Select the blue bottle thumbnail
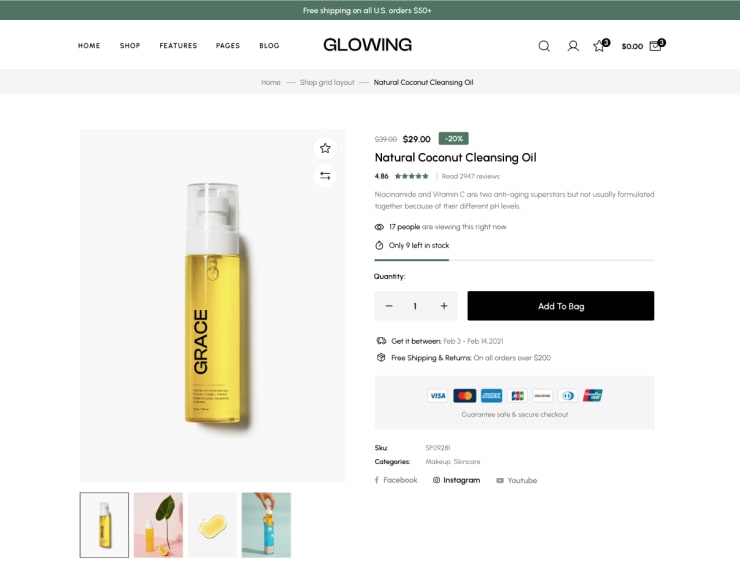Viewport: 740px width, 570px height. coord(266,525)
